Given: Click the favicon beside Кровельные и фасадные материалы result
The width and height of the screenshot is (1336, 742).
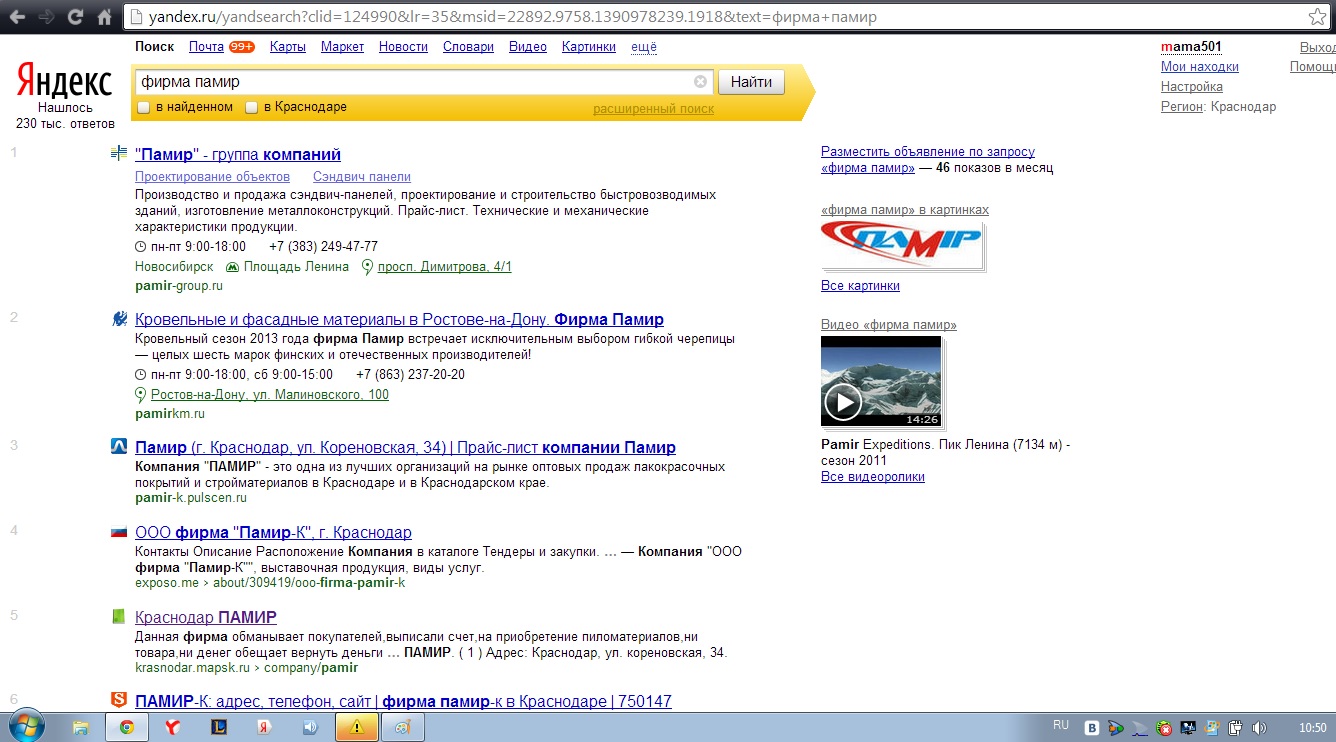Looking at the screenshot, I should (119, 319).
